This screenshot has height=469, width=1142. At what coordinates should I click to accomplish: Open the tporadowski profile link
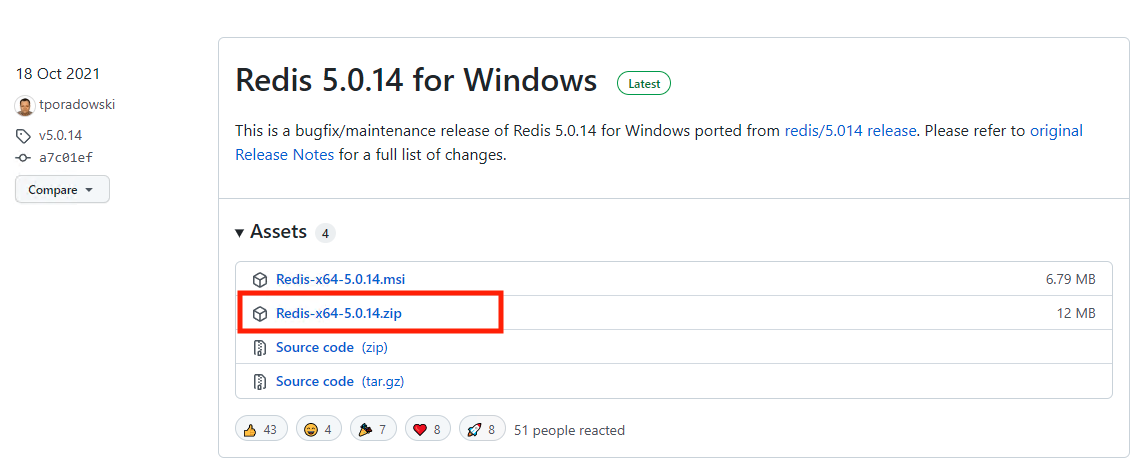(77, 104)
